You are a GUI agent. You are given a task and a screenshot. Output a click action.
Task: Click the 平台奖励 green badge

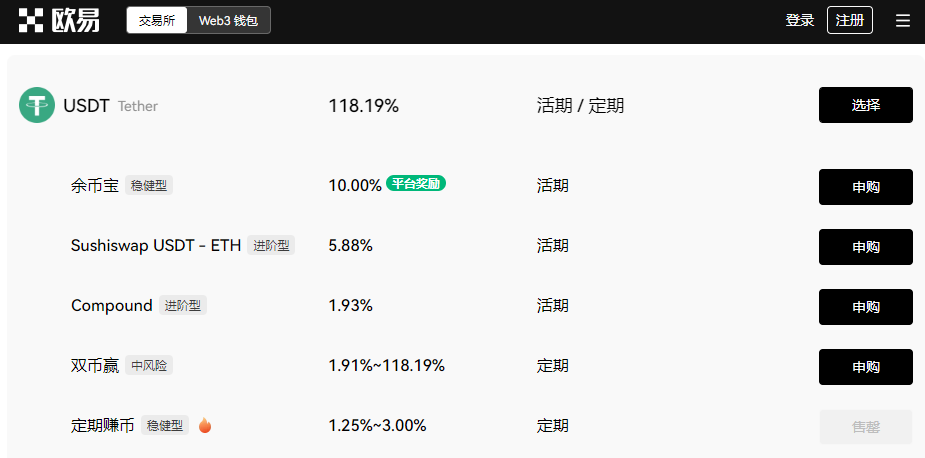(x=416, y=184)
